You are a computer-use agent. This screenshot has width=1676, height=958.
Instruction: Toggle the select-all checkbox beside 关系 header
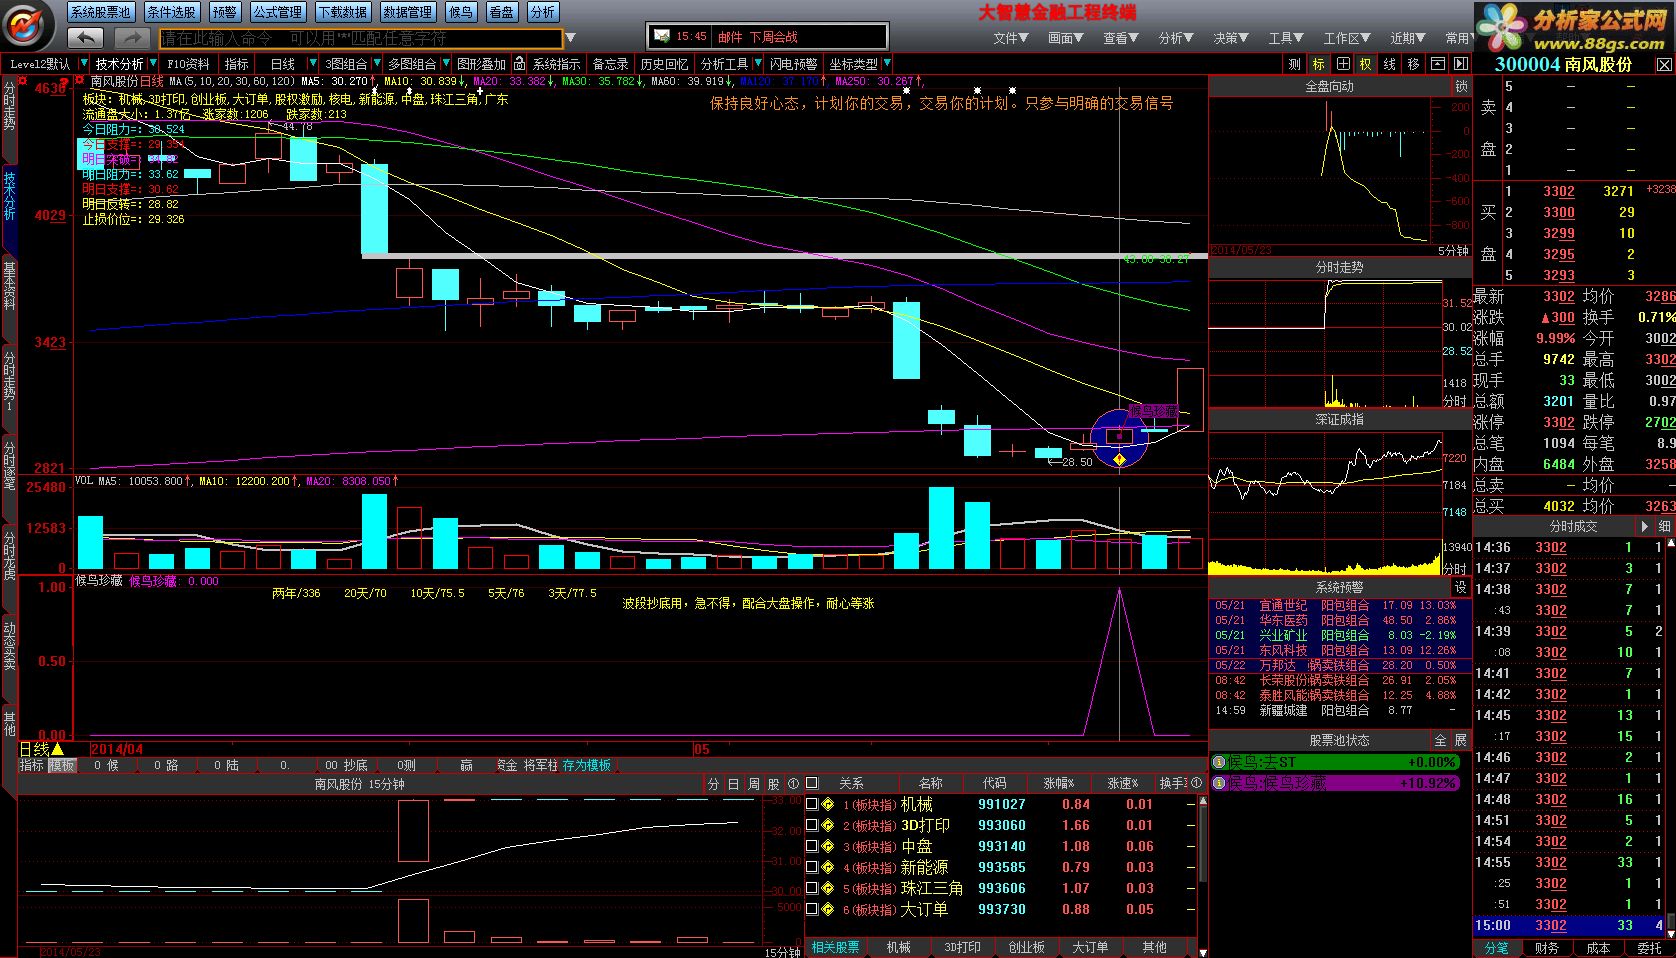click(812, 783)
